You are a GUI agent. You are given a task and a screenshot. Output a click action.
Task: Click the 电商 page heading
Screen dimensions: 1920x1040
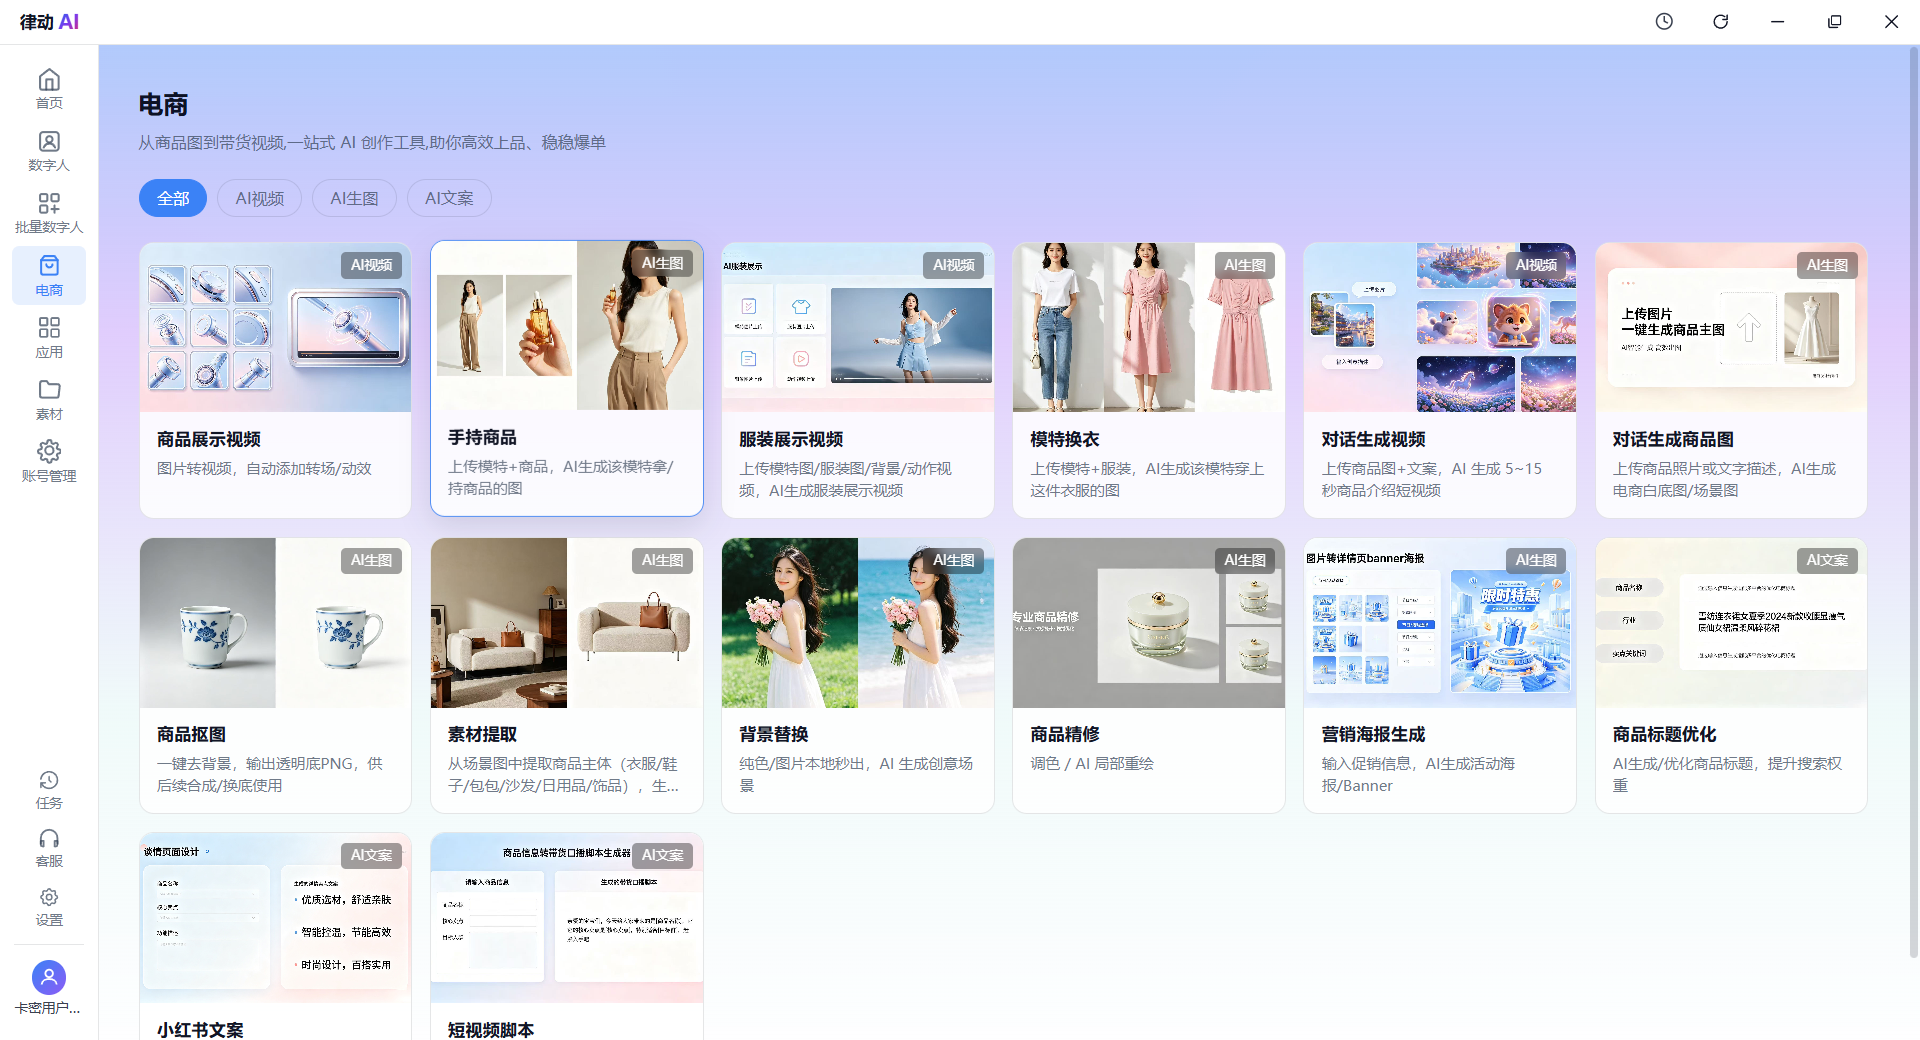click(163, 105)
